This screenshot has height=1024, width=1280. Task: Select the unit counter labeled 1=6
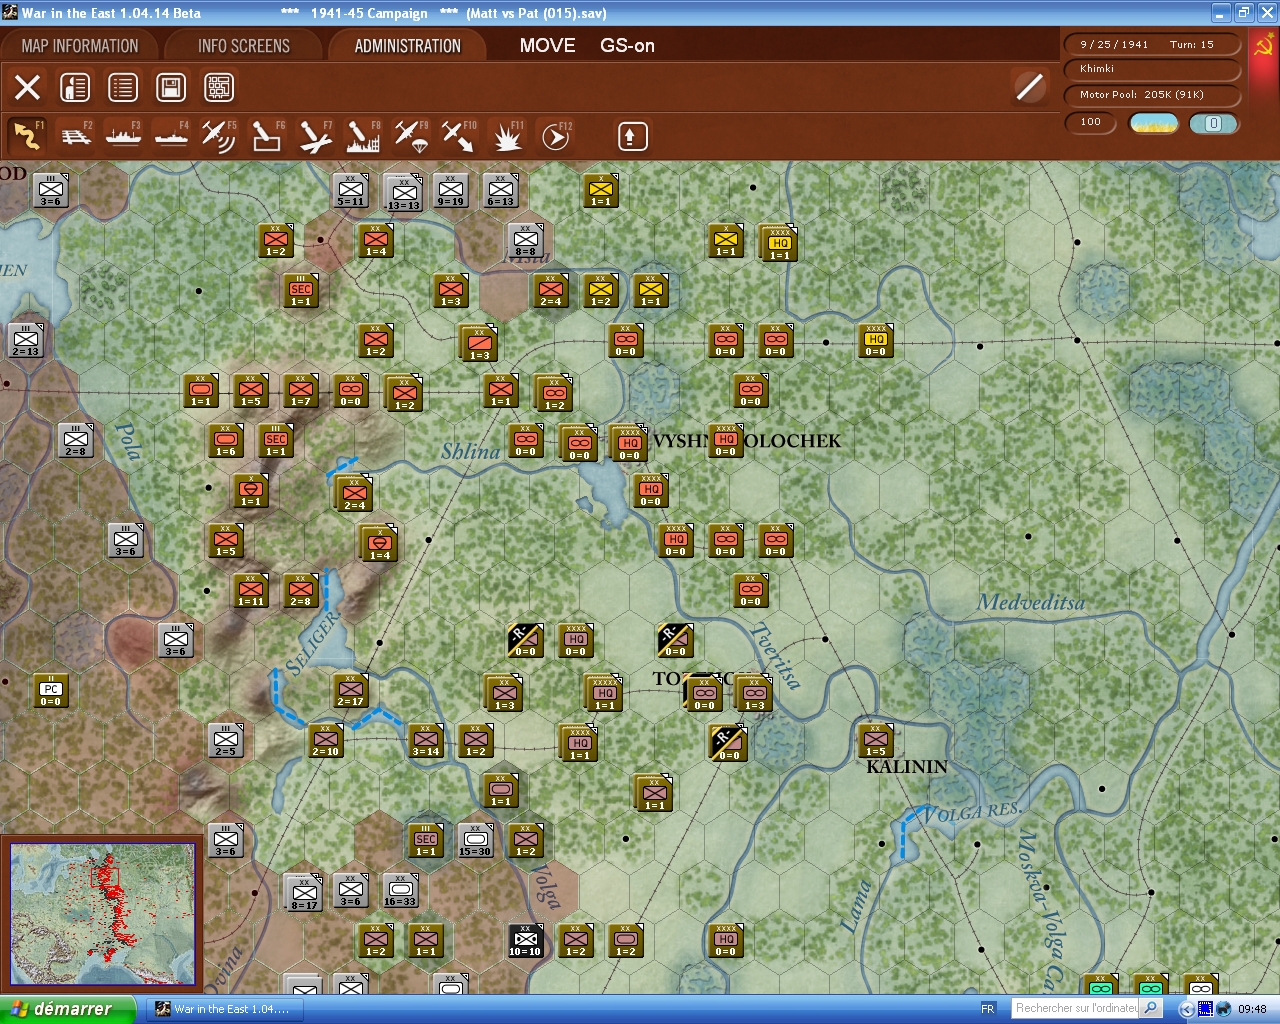225,440
